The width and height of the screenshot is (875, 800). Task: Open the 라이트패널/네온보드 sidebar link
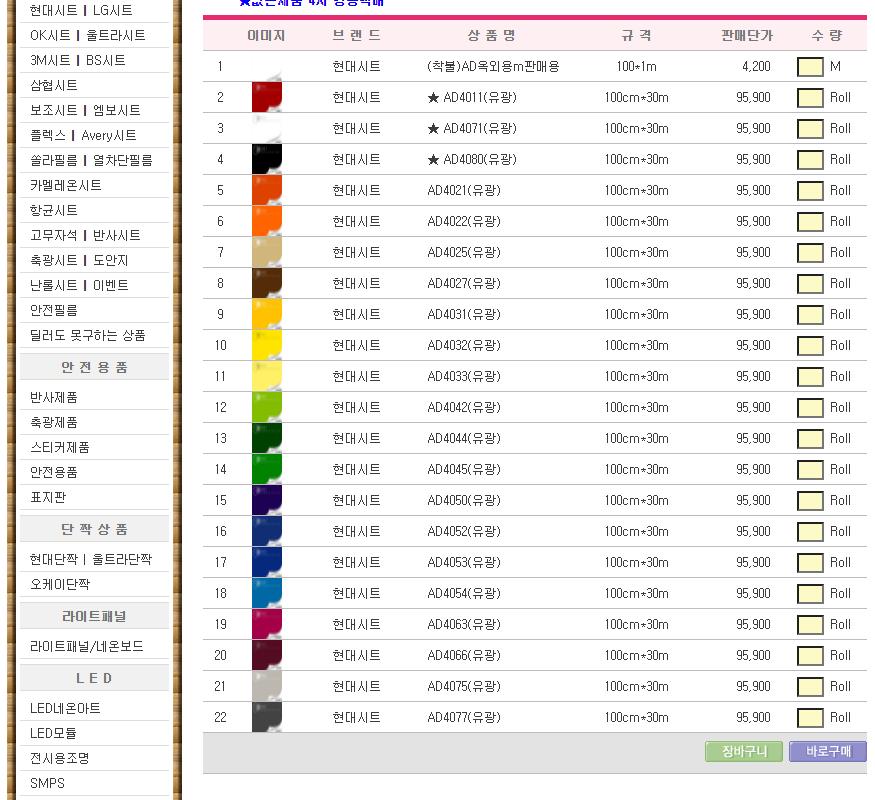[86, 646]
